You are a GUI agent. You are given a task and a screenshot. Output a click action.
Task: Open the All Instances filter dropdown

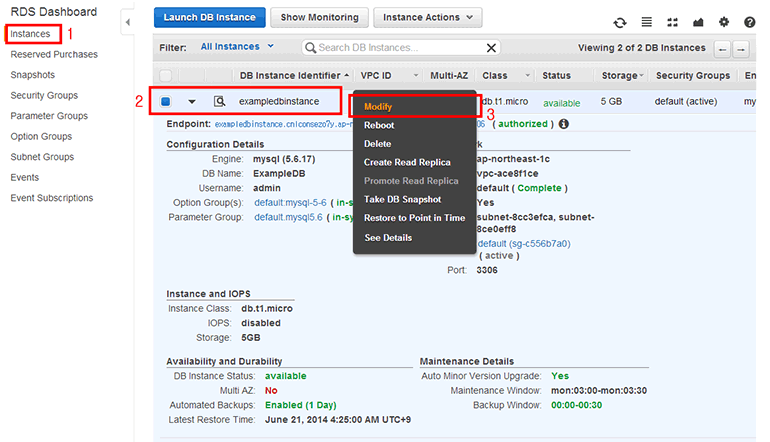point(238,47)
